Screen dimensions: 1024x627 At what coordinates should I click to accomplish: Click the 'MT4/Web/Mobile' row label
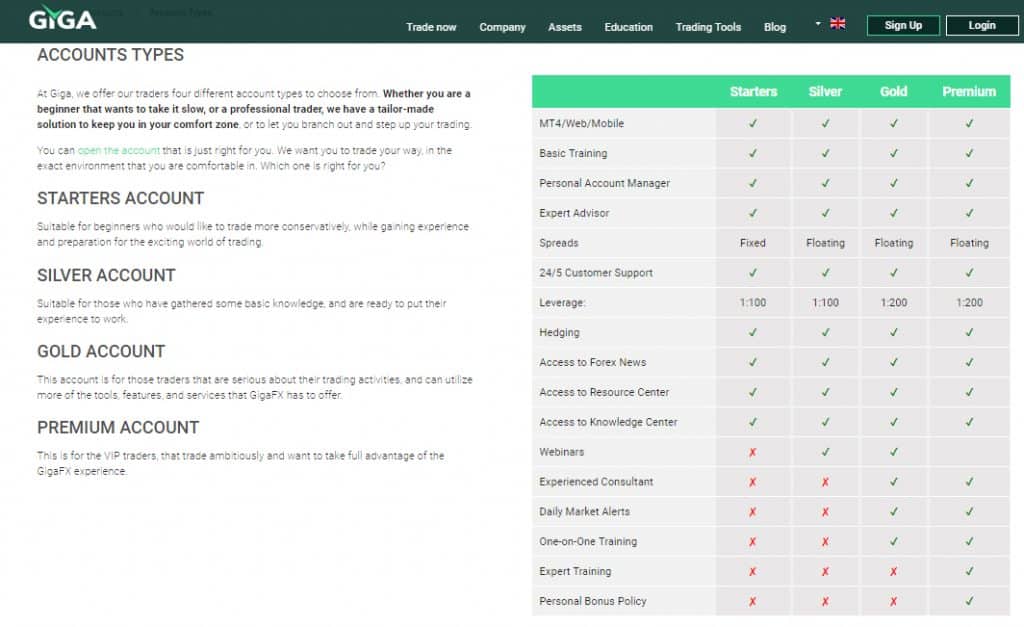(x=581, y=123)
